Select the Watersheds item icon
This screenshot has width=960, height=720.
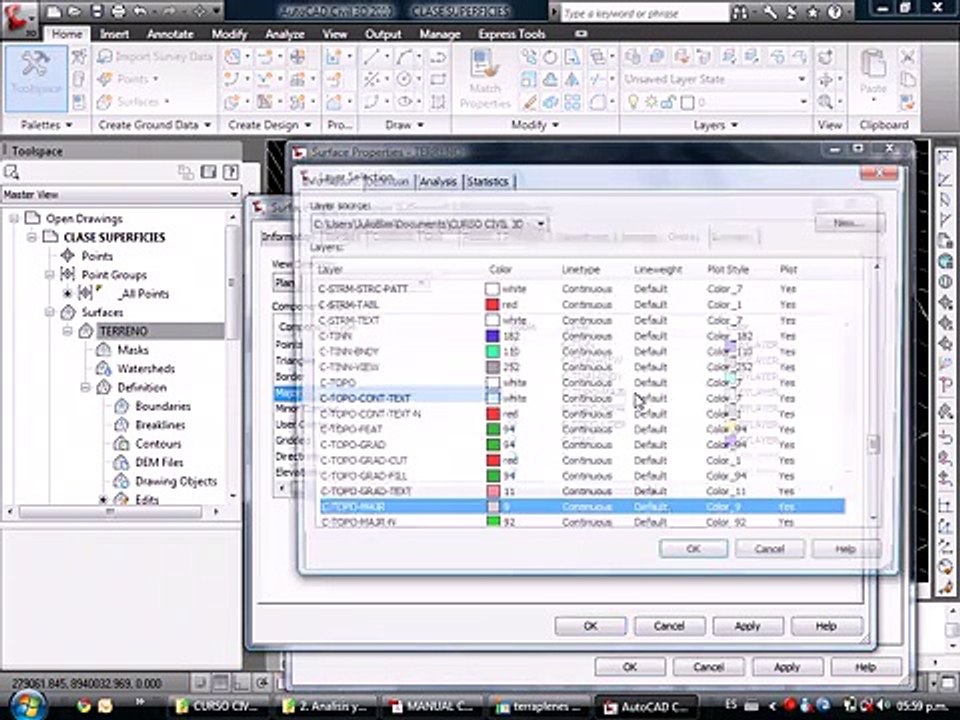[x=103, y=369]
